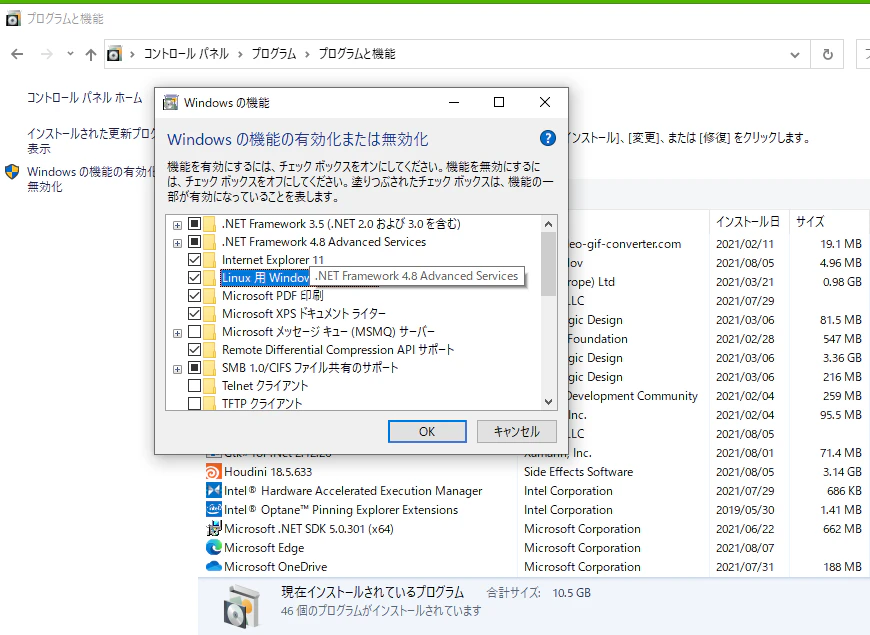The height and width of the screenshot is (635, 870).
Task: Expand the SMB 1.0/CIFS node
Action: pos(177,369)
